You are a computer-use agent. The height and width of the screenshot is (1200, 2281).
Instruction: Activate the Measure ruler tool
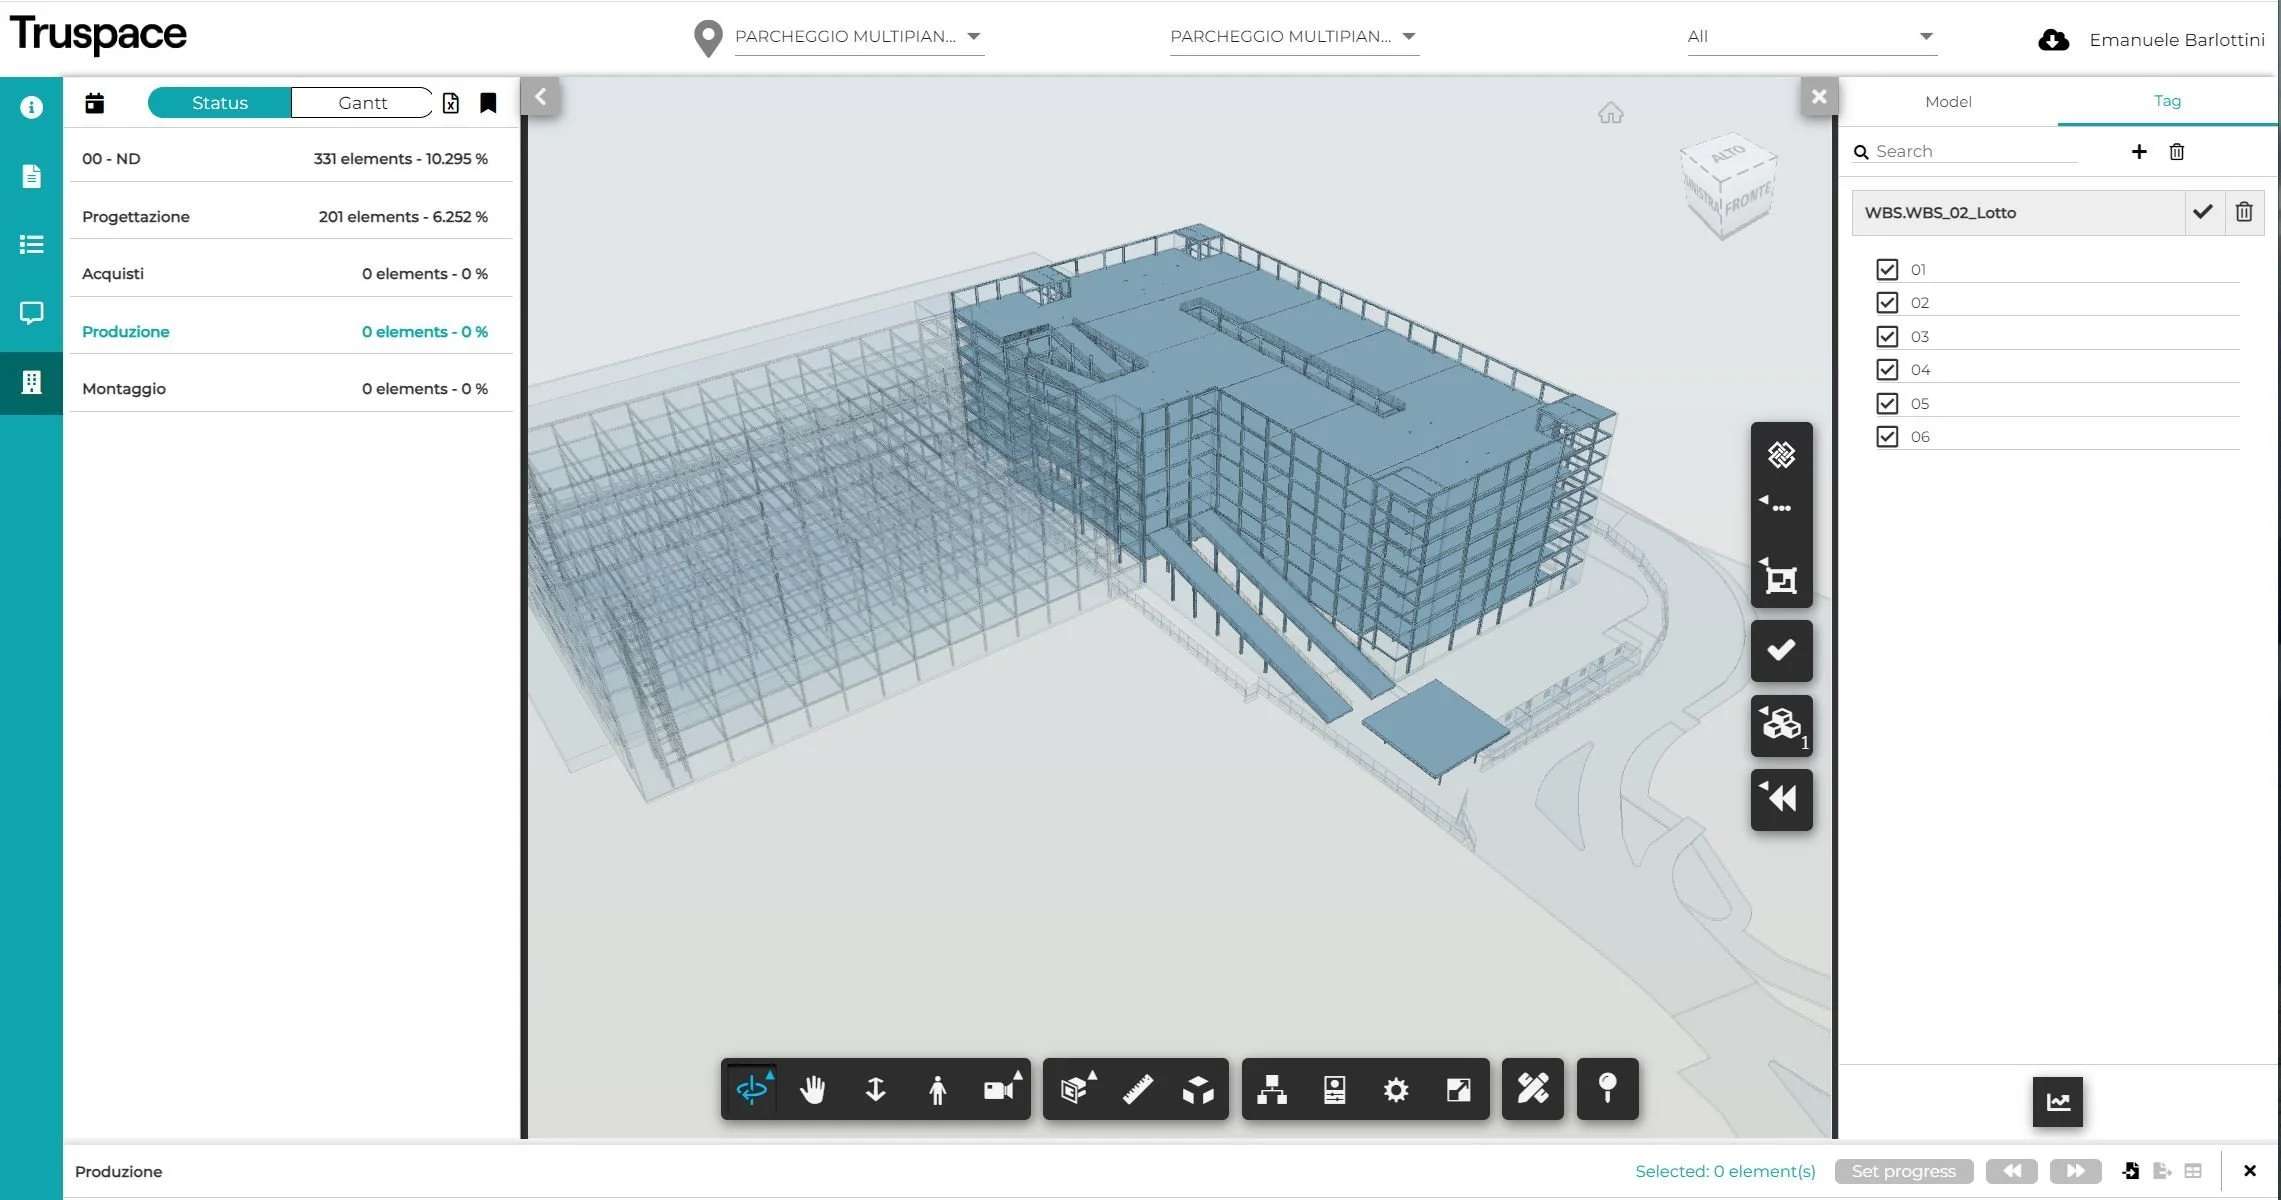coord(1137,1089)
